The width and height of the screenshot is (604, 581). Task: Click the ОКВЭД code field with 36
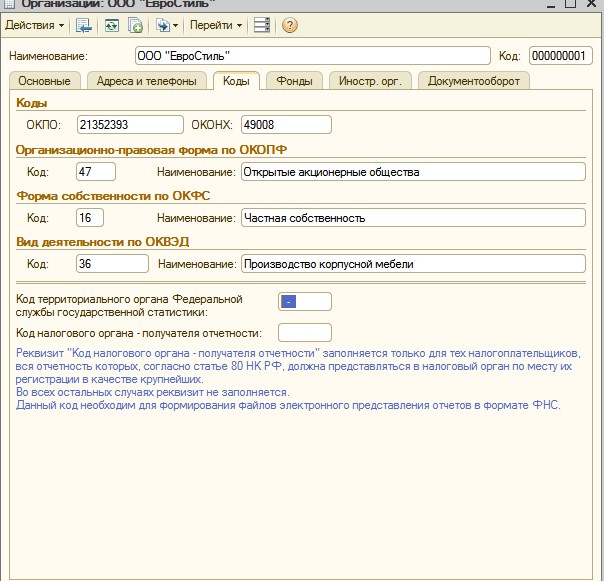coord(112,264)
